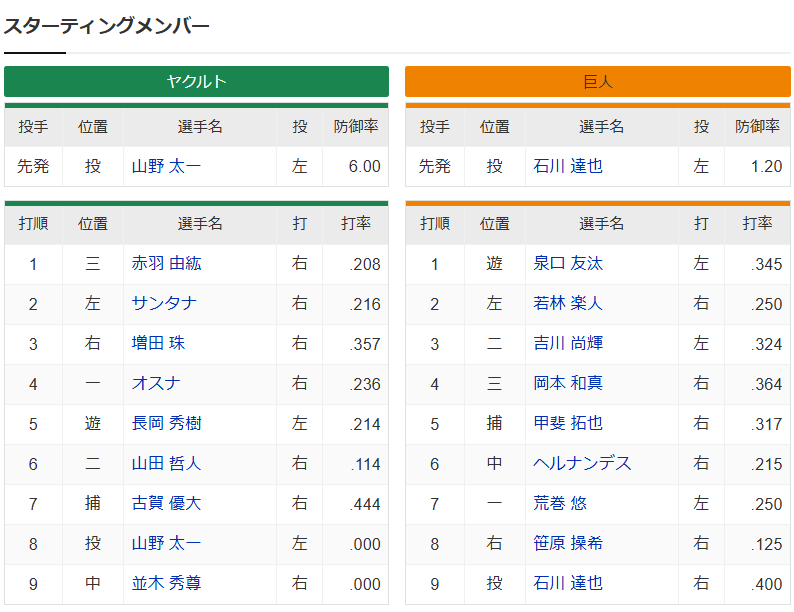Click the green ヤクルト team header
Viewport: 794px width, 612px height.
click(196, 82)
